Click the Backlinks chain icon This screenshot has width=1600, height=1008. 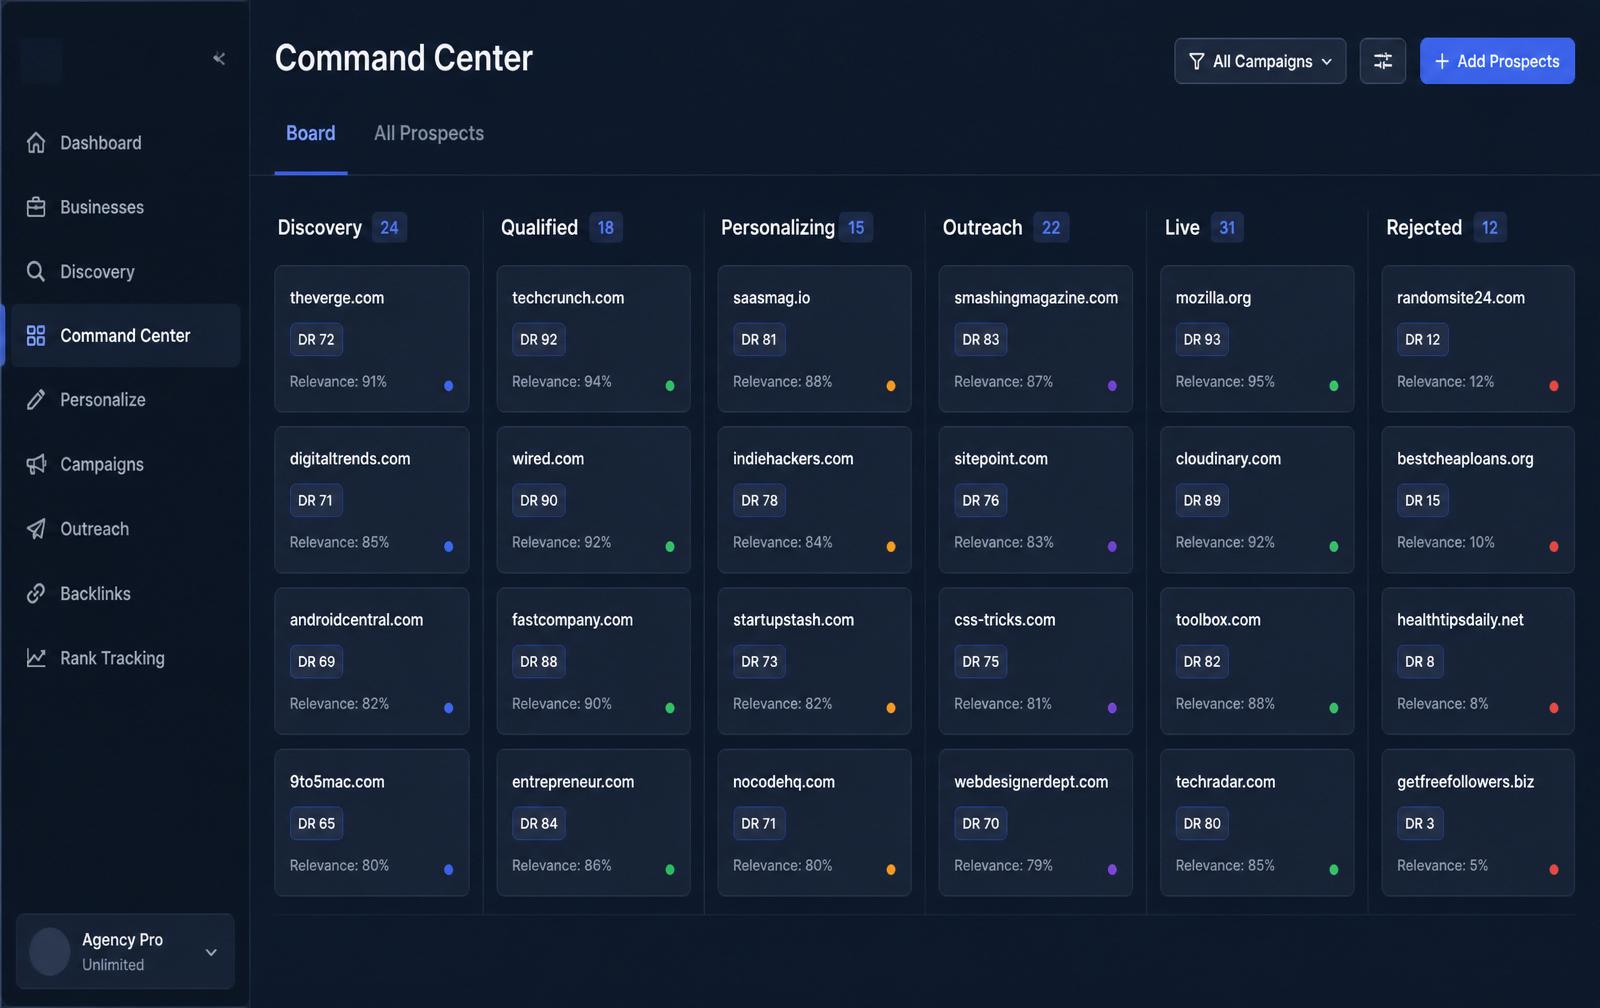36,593
